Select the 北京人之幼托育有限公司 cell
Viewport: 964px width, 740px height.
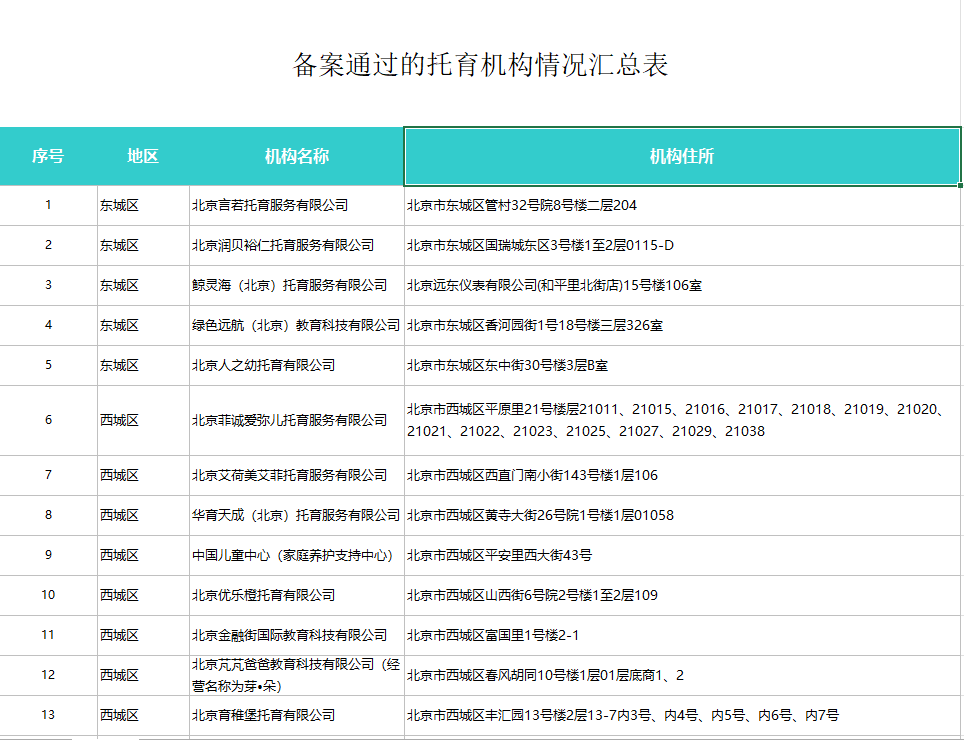pos(264,365)
